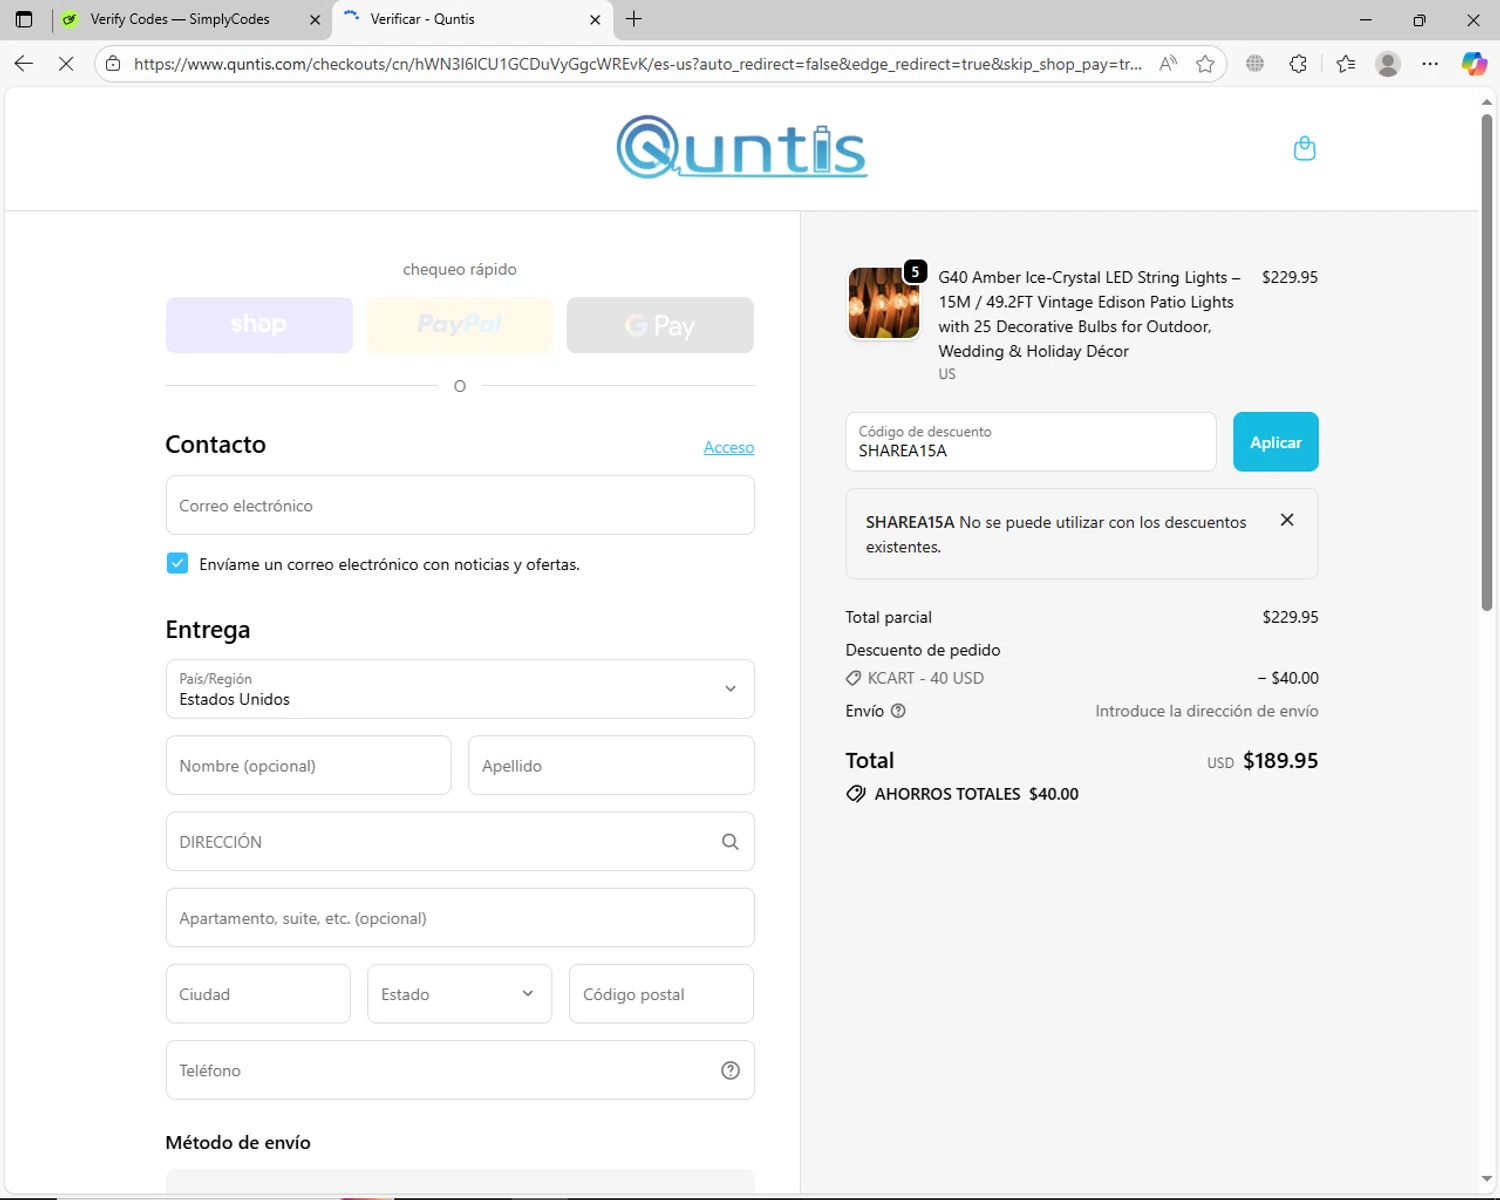
Task: Uncheck the email news and offers checkbox
Action: coord(177,563)
